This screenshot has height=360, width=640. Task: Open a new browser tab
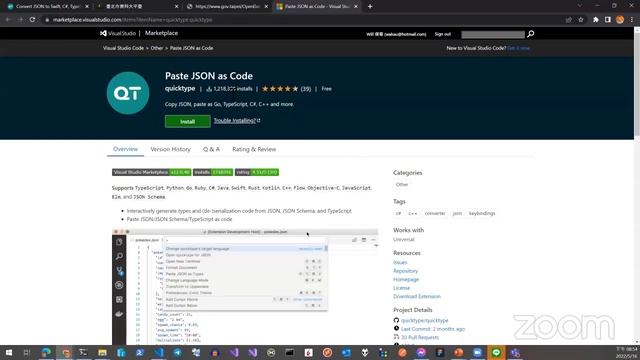click(370, 7)
